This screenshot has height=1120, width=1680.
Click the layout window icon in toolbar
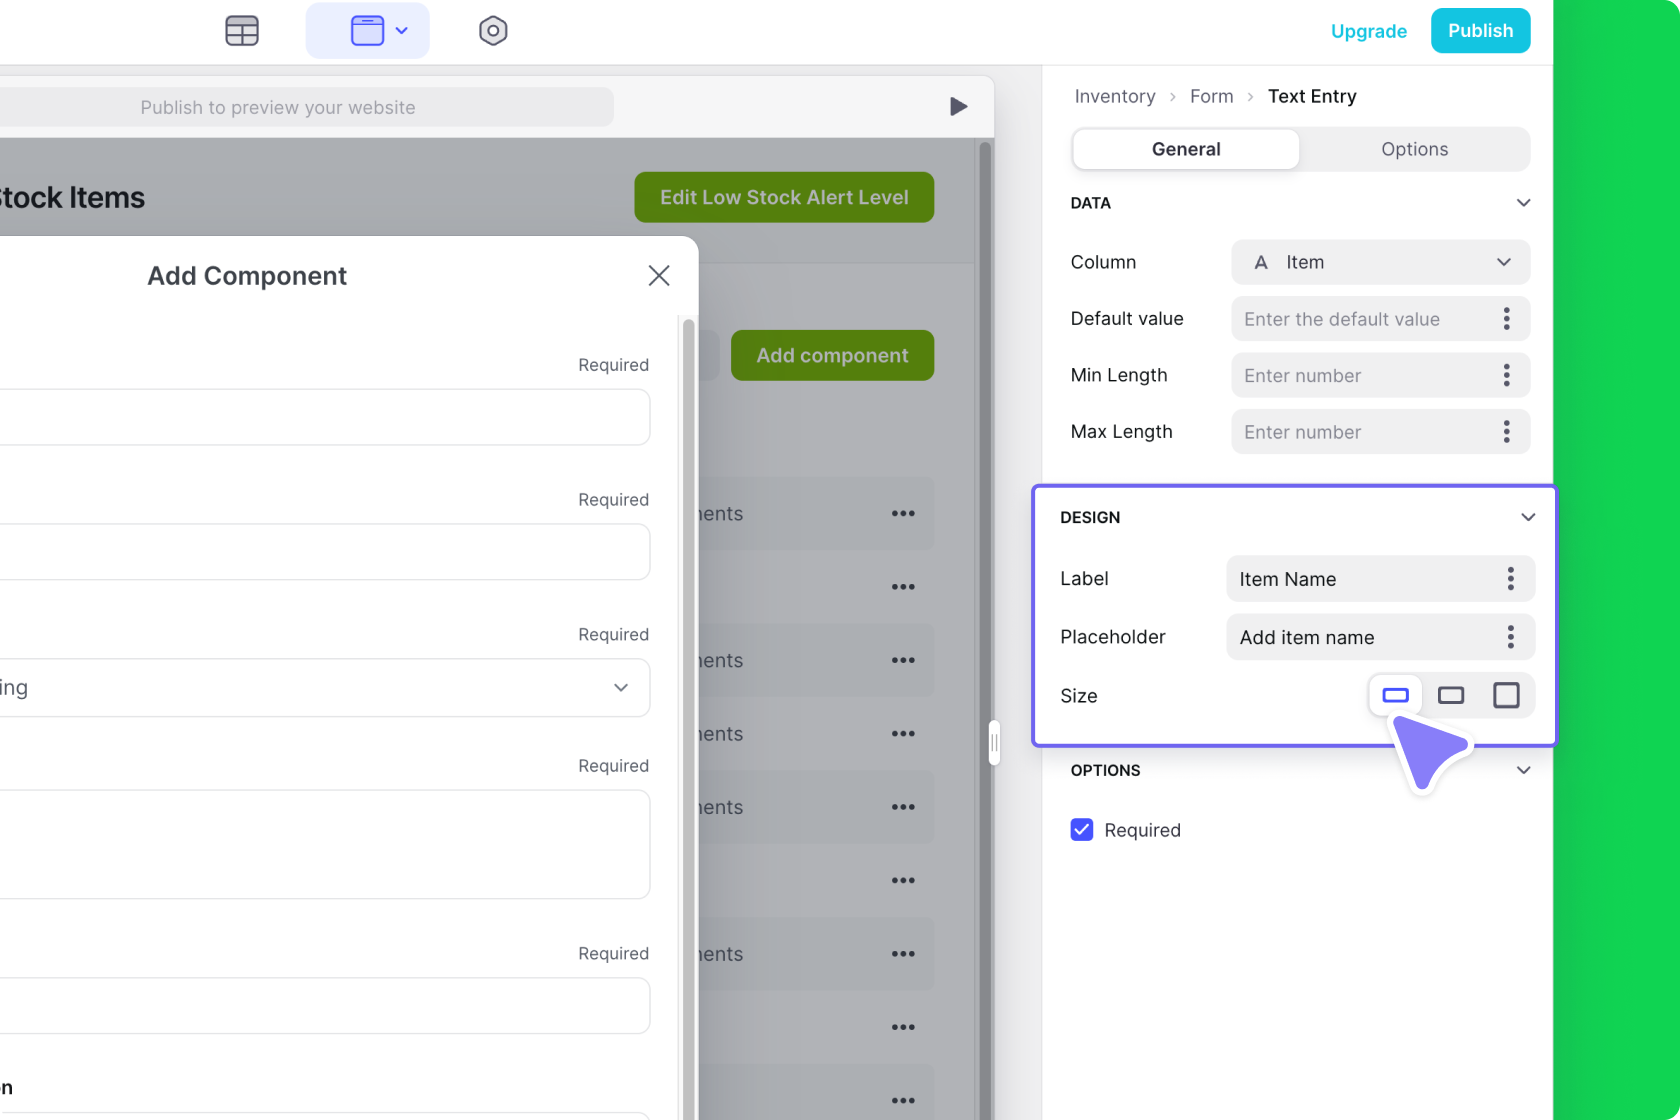[x=367, y=31]
